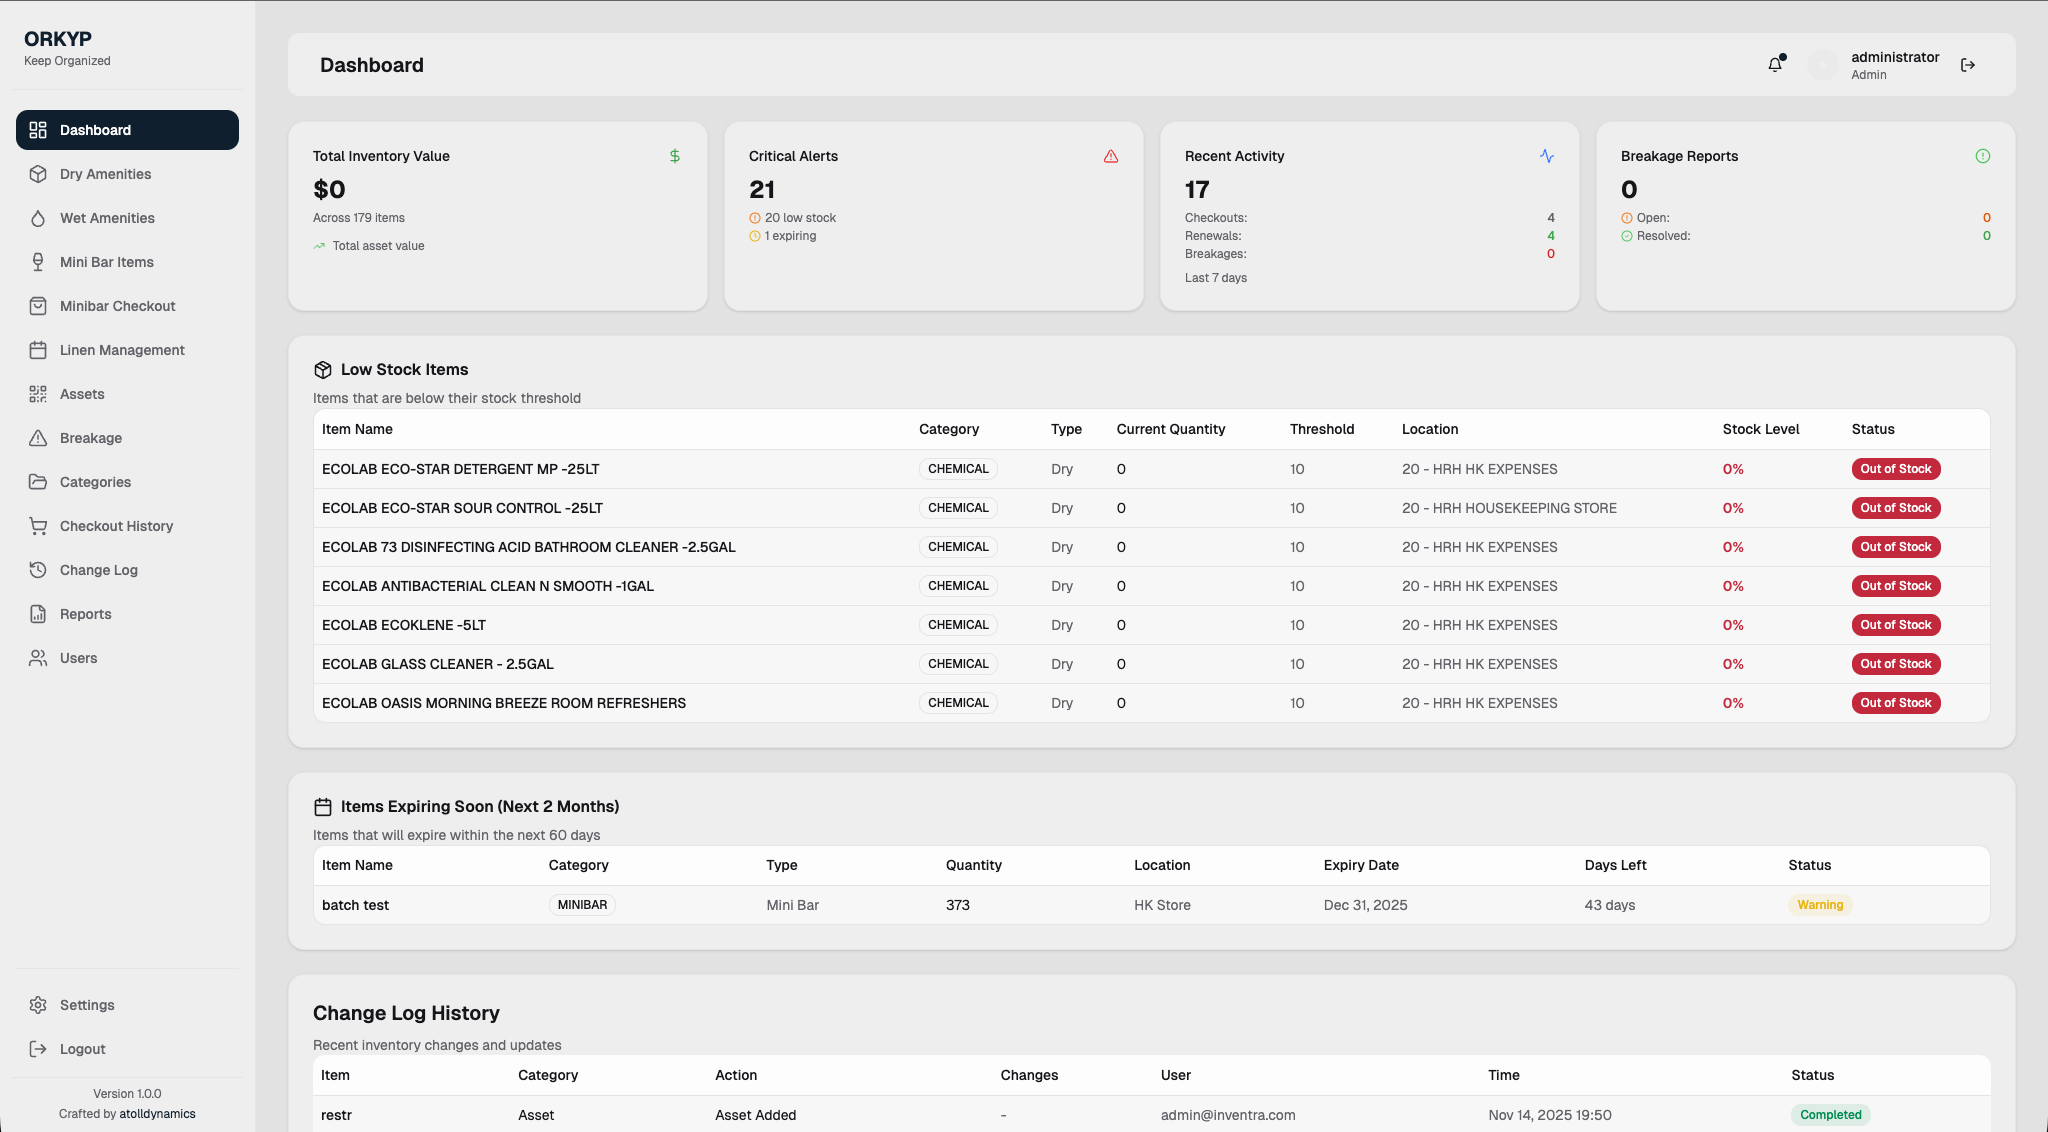Select the Reports icon in sidebar
Screen dimensions: 2048x1132
(x=38, y=613)
